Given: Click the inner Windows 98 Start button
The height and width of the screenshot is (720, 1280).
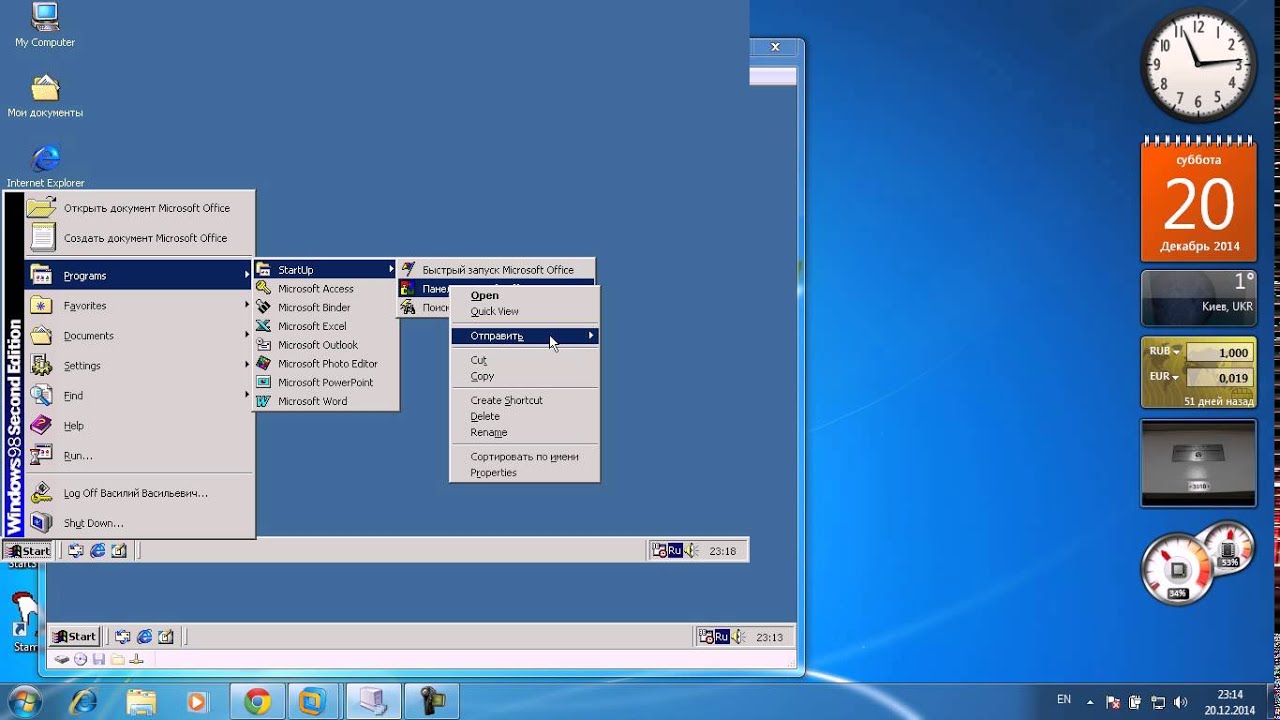Looking at the screenshot, I should click(x=28, y=550).
